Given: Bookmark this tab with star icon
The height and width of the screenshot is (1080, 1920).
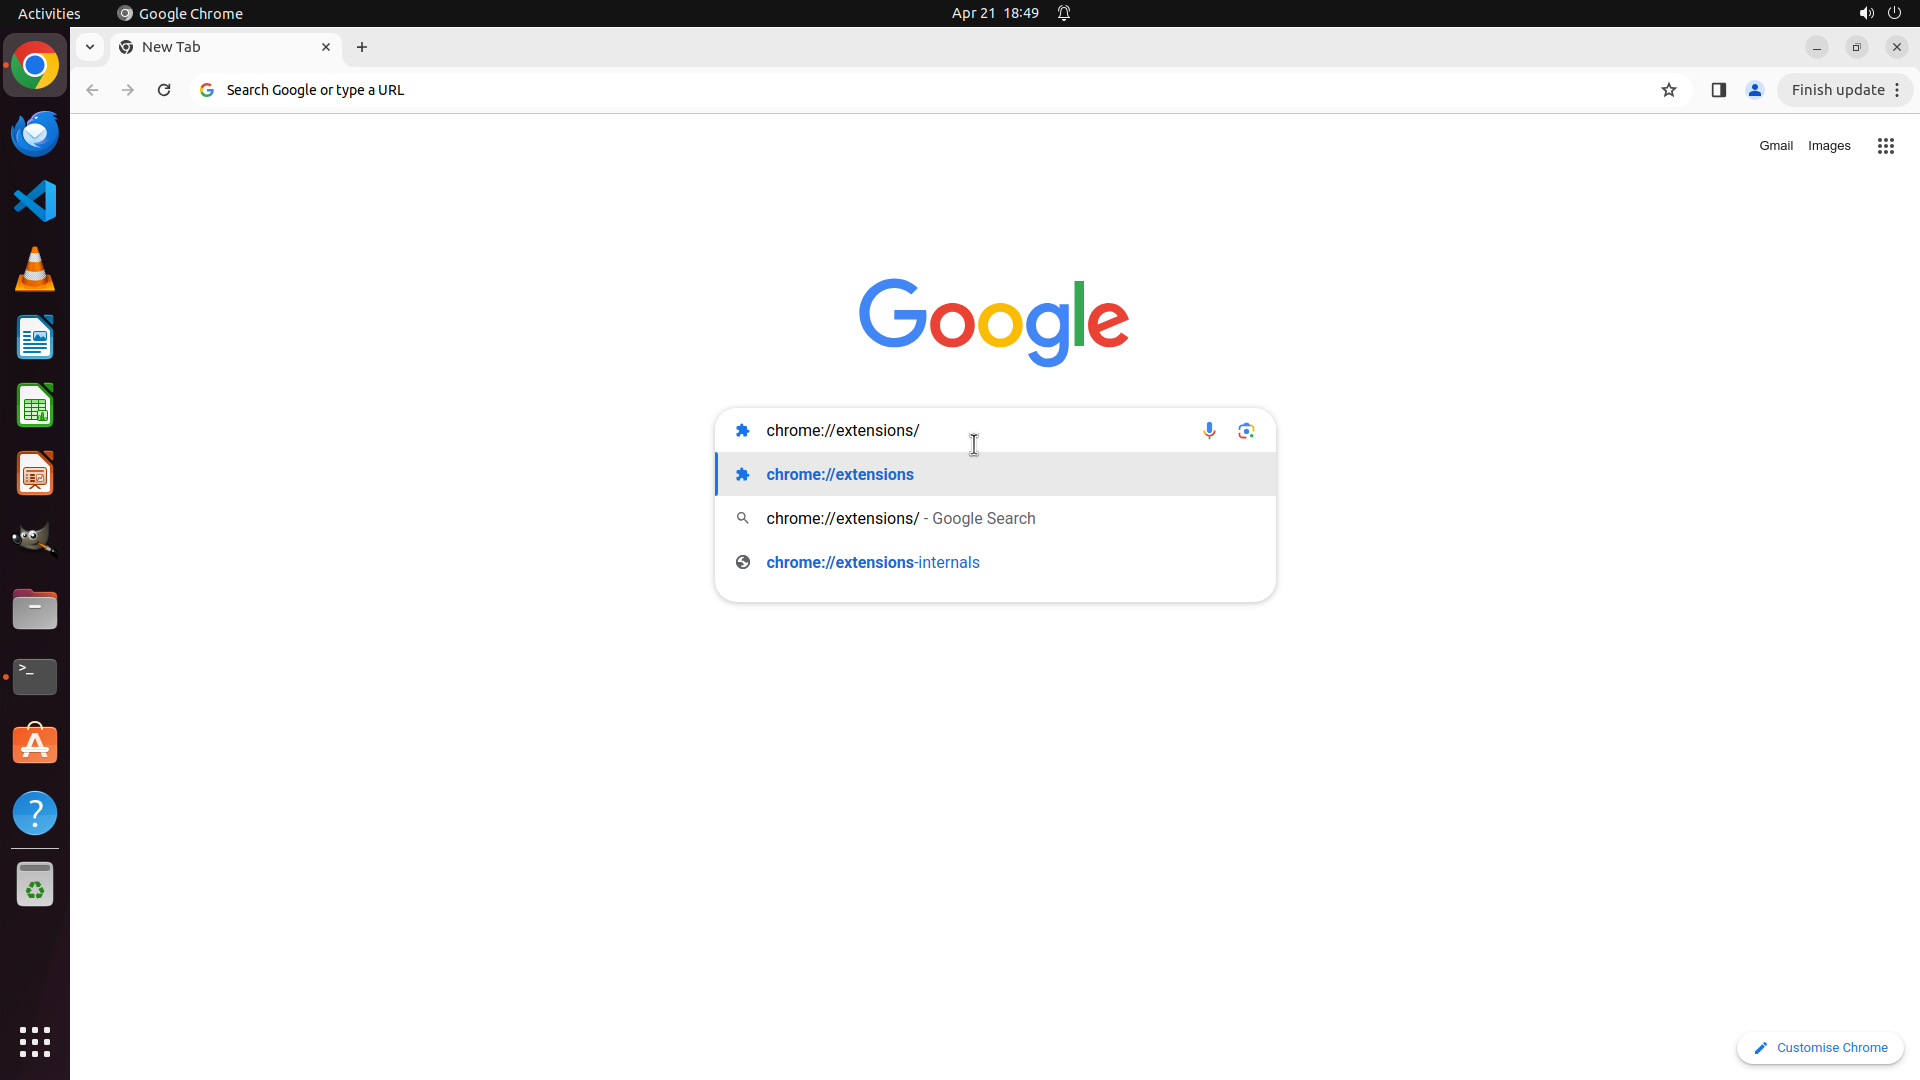Looking at the screenshot, I should point(1668,90).
